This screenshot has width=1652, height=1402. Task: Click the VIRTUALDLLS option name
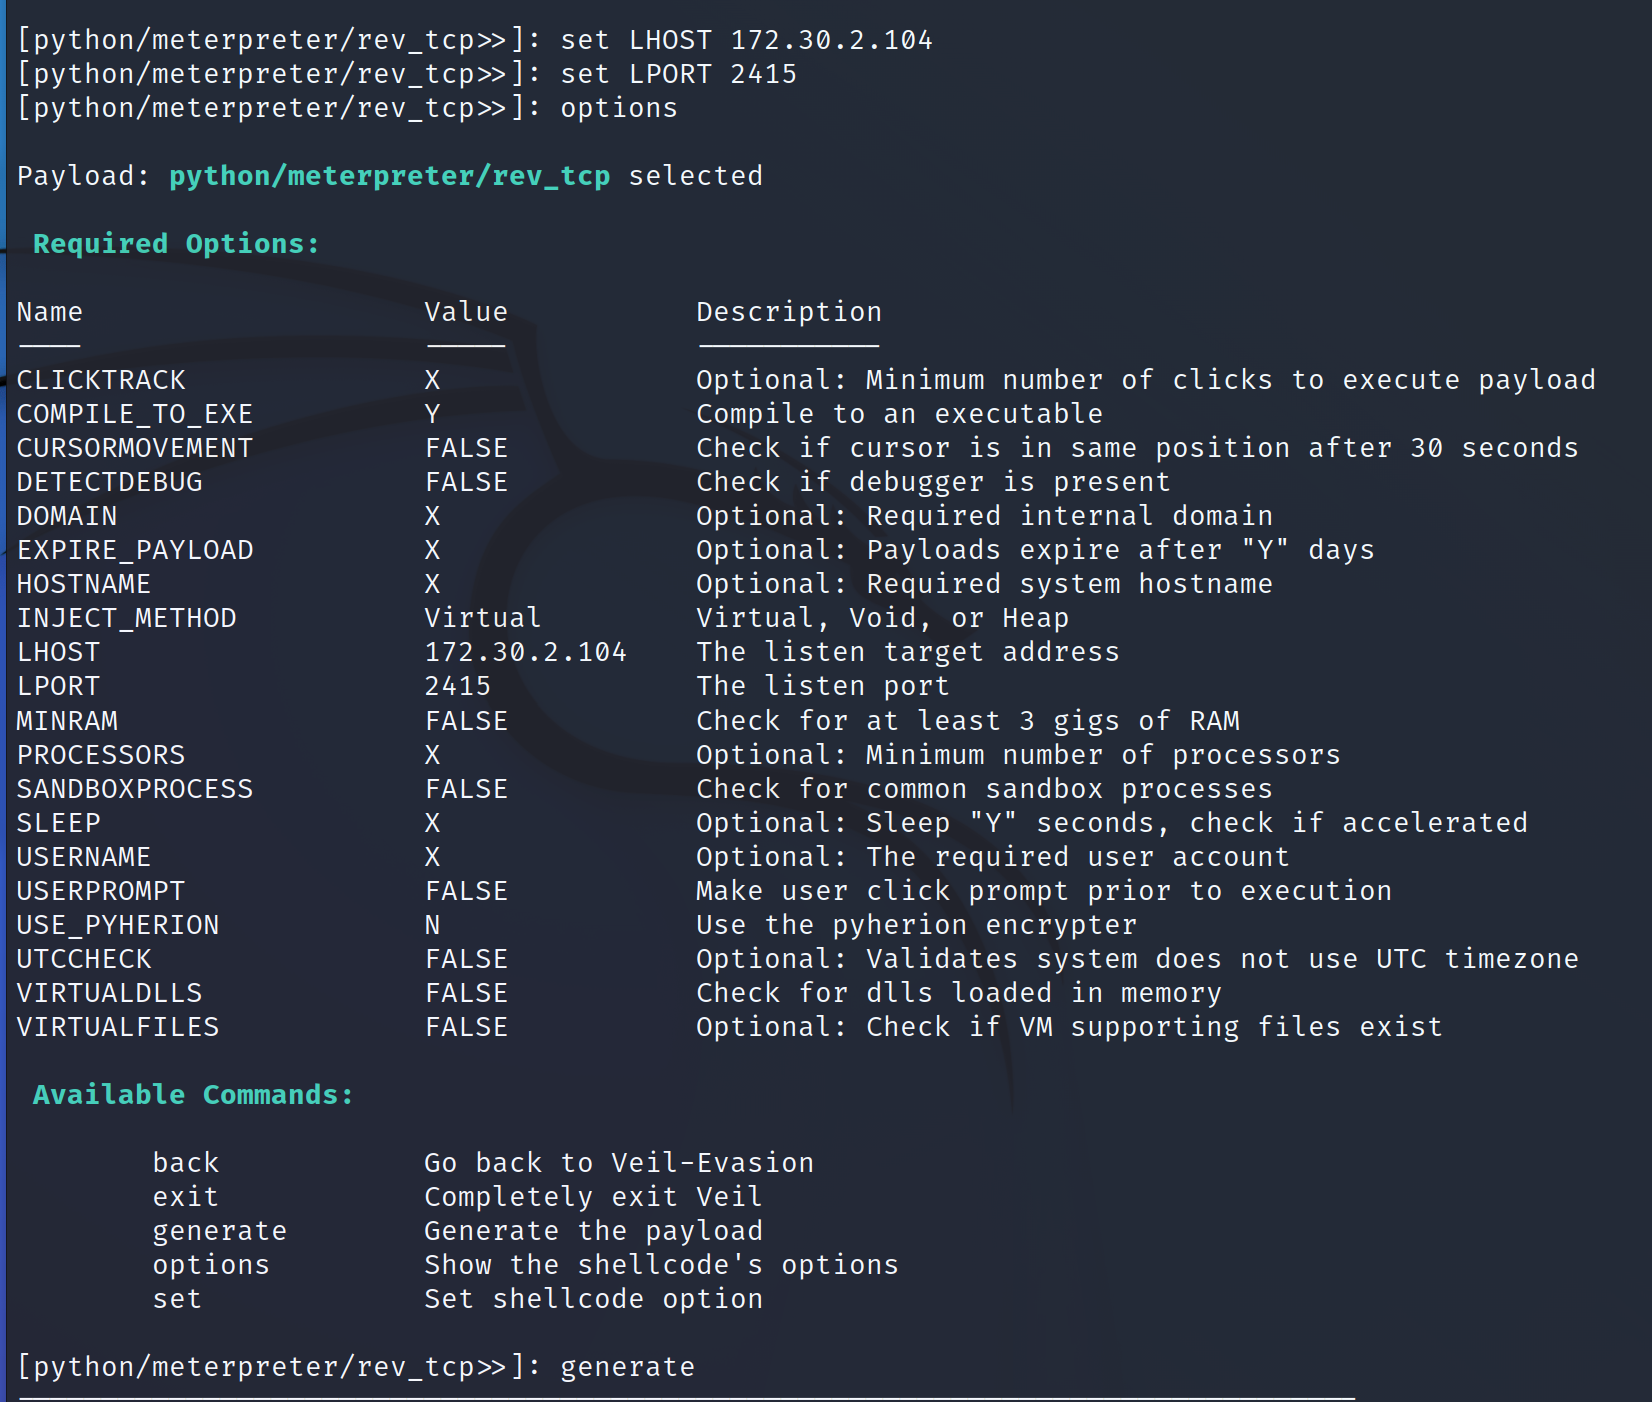coord(110,993)
